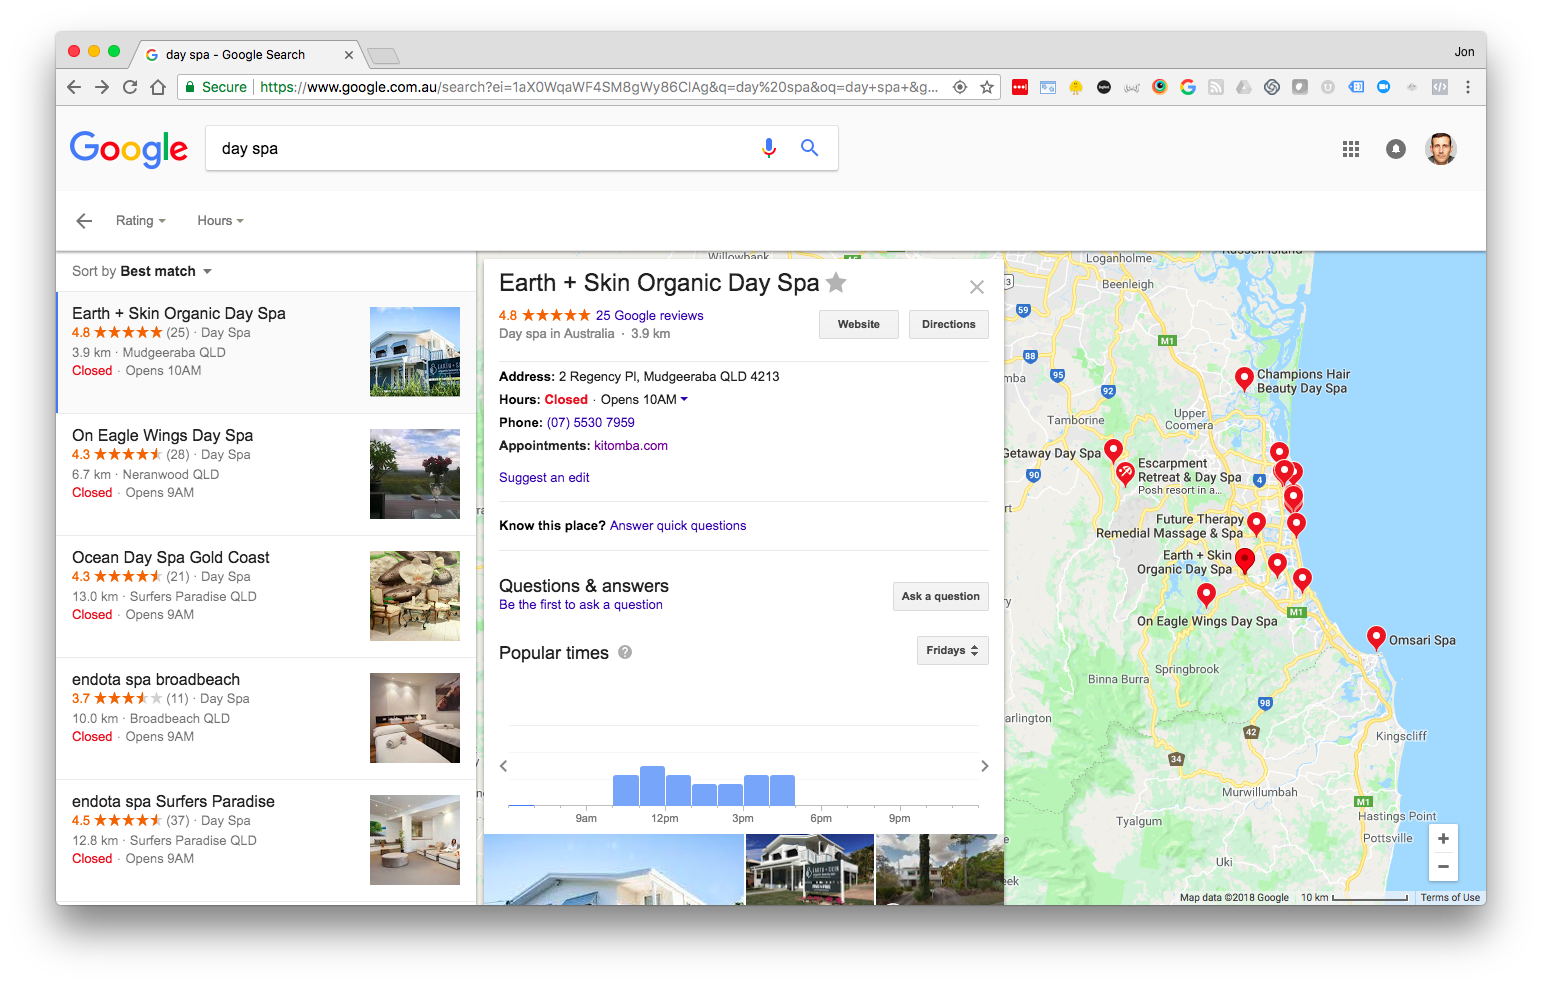Screen dimensions: 1542x985
Task: Click the Escarpment Retreat & Day Spa pin
Action: (x=1125, y=473)
